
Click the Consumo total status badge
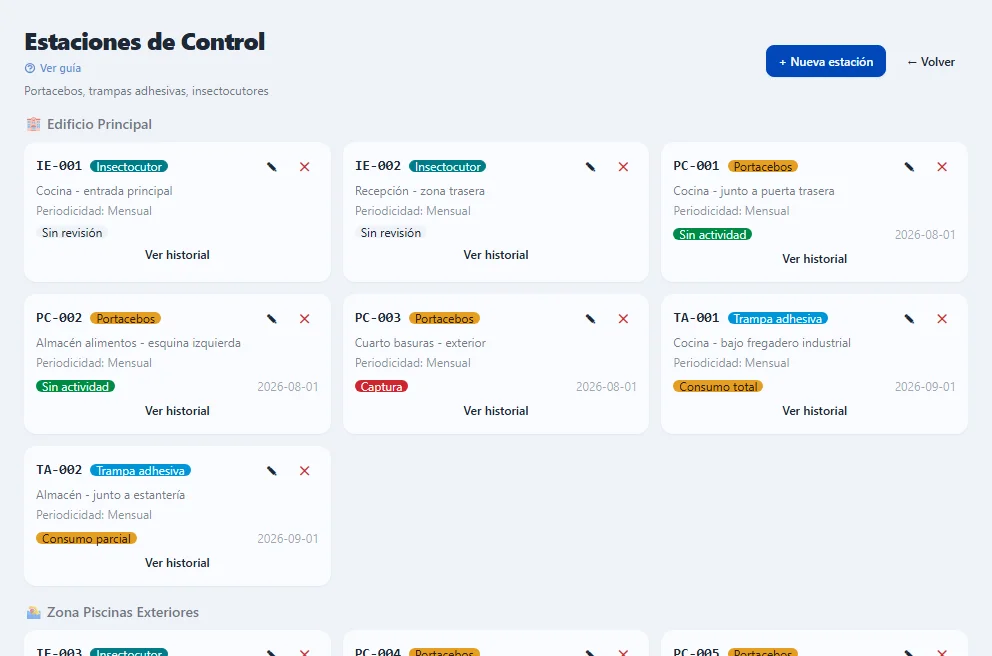[719, 387]
